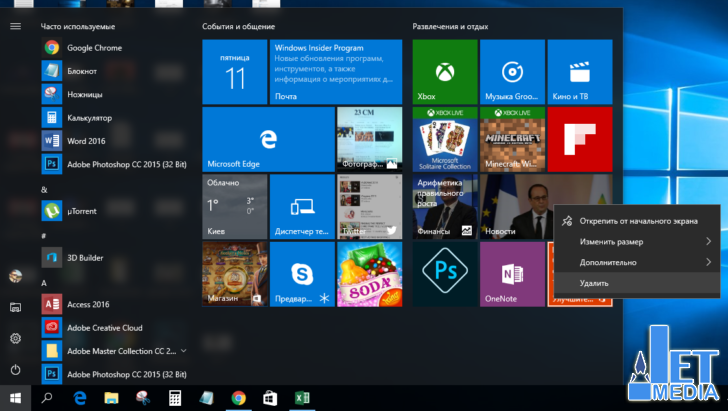Open File Explorer from the taskbar
This screenshot has height=411, width=728.
pyautogui.click(x=111, y=398)
